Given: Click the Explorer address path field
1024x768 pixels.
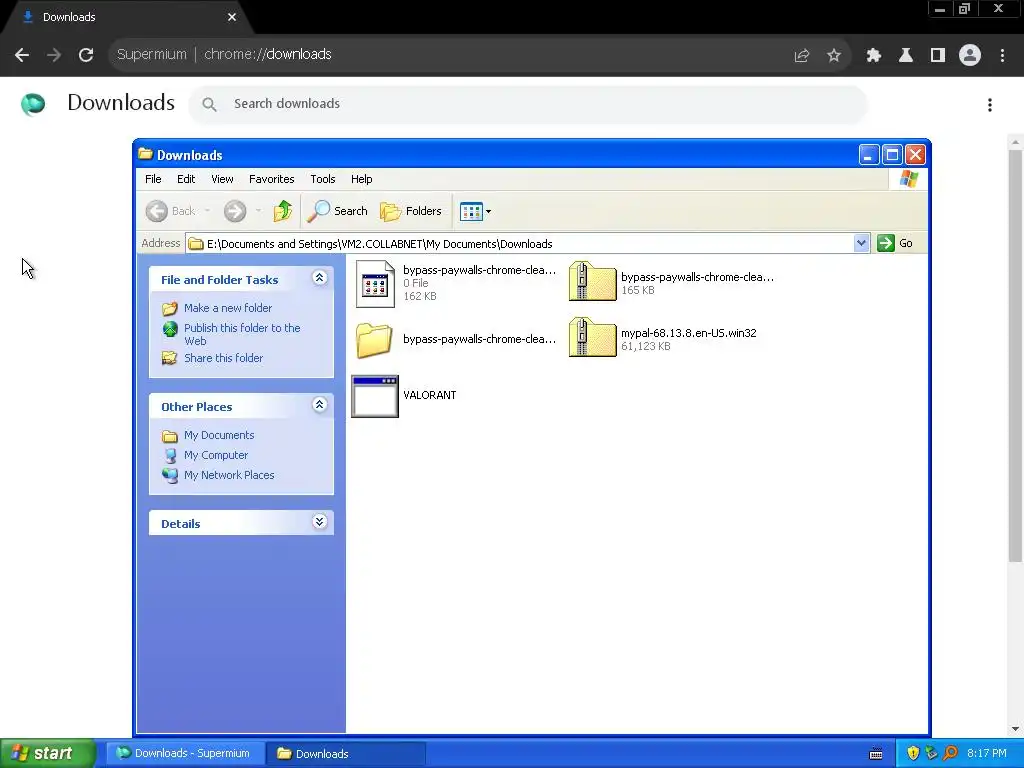Looking at the screenshot, I should click(519, 244).
